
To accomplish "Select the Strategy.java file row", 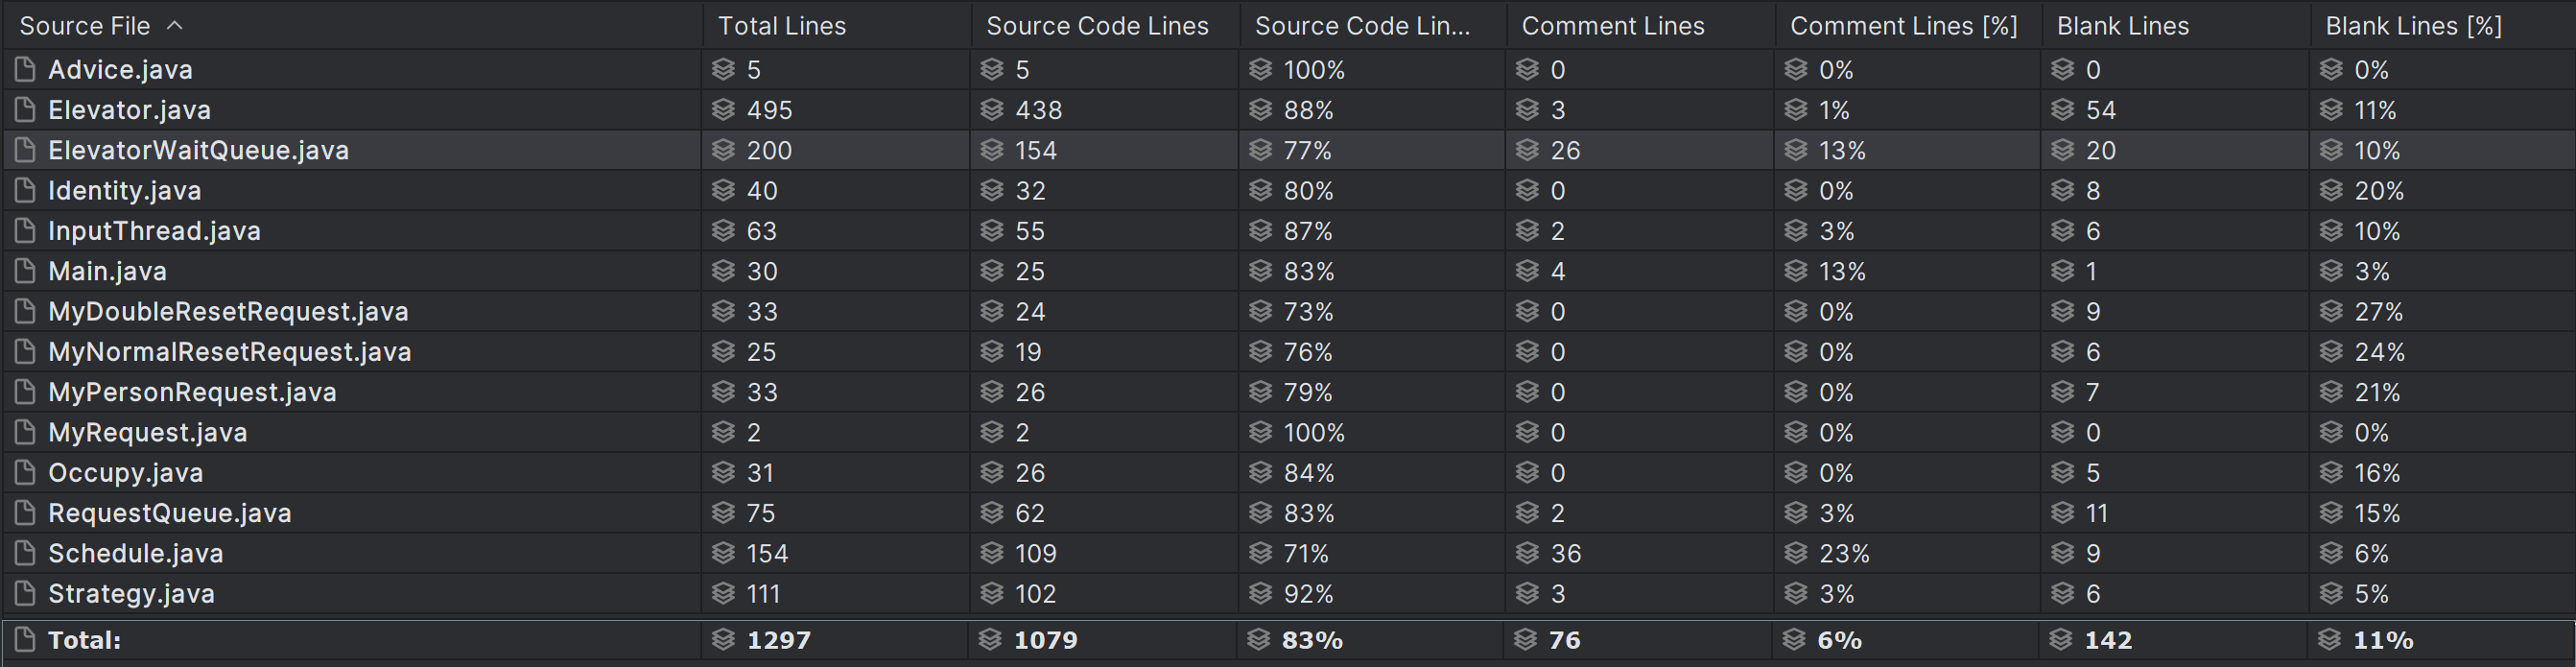I will (x=131, y=594).
